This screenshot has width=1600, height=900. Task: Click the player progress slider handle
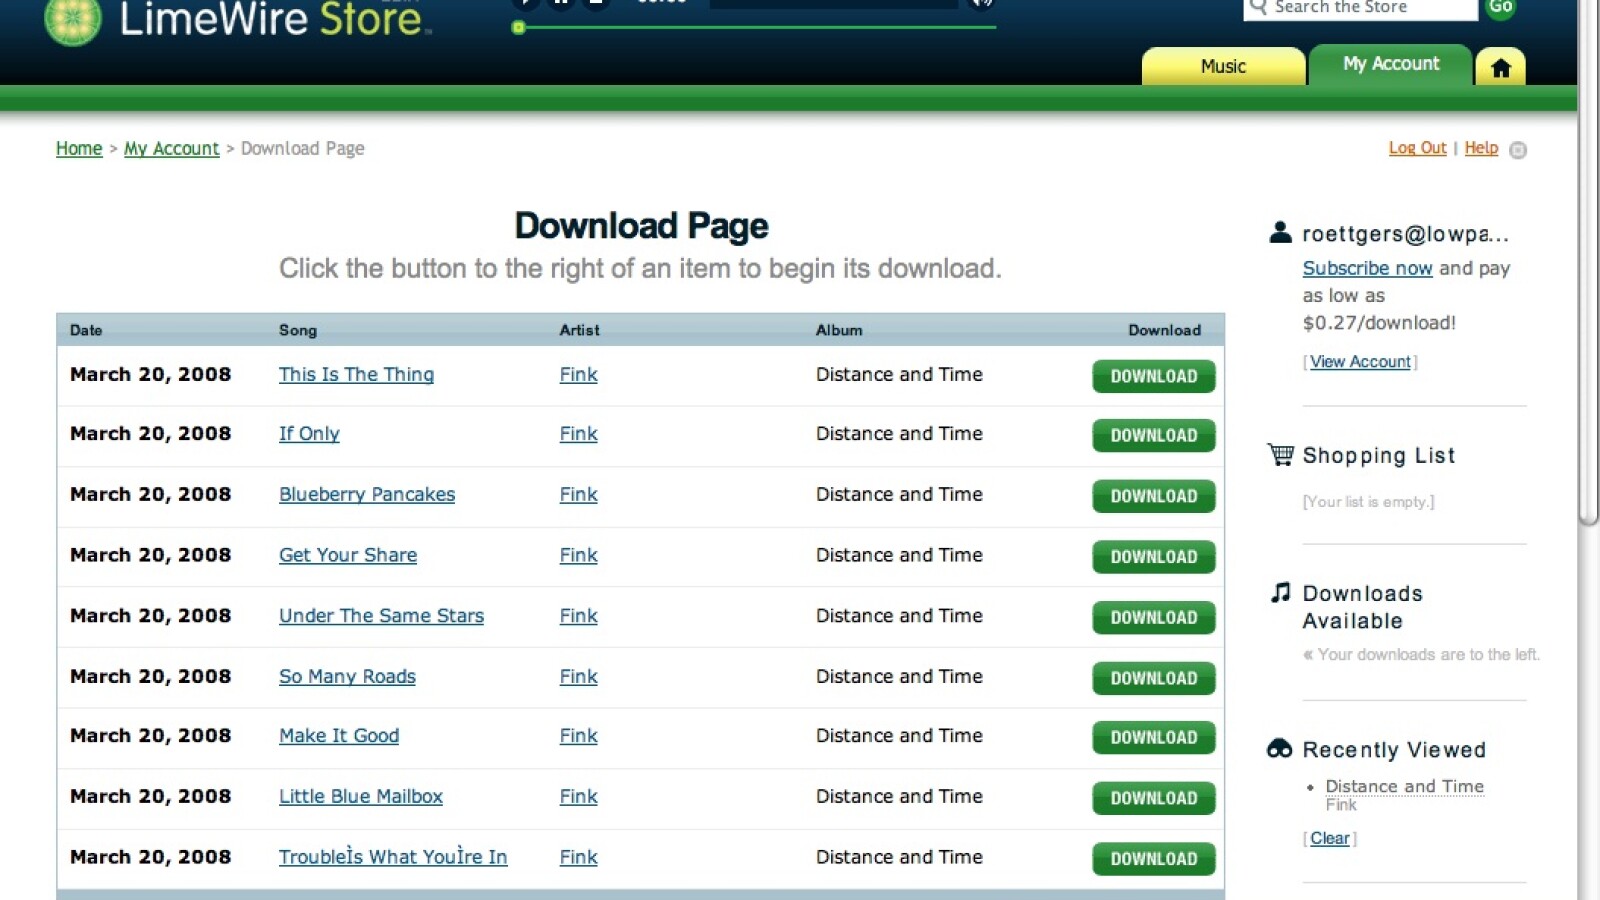[518, 27]
